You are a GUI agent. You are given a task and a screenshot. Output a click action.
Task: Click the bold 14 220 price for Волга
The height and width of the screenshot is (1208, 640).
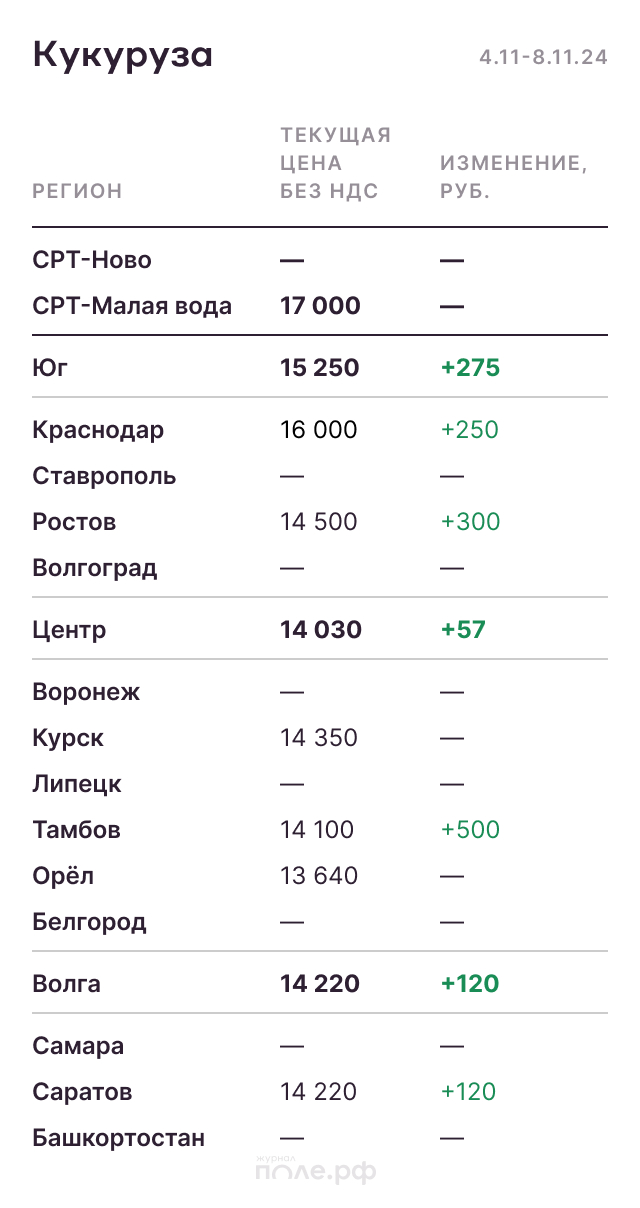320,984
